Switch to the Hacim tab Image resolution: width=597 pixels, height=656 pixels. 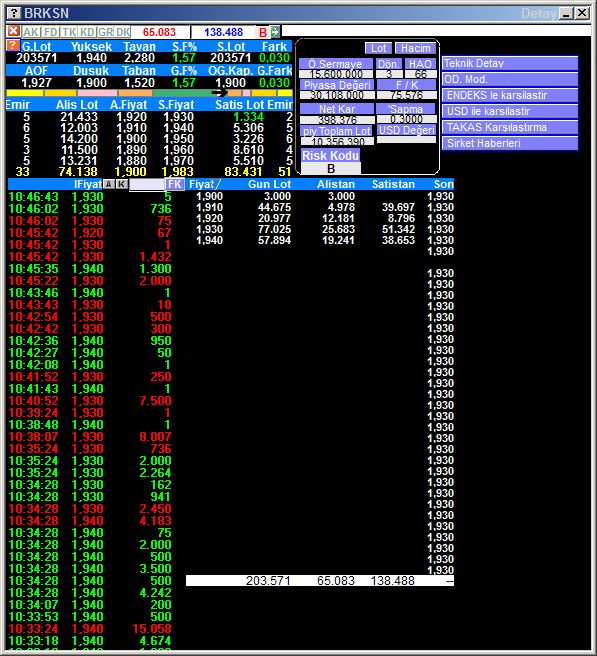point(415,48)
